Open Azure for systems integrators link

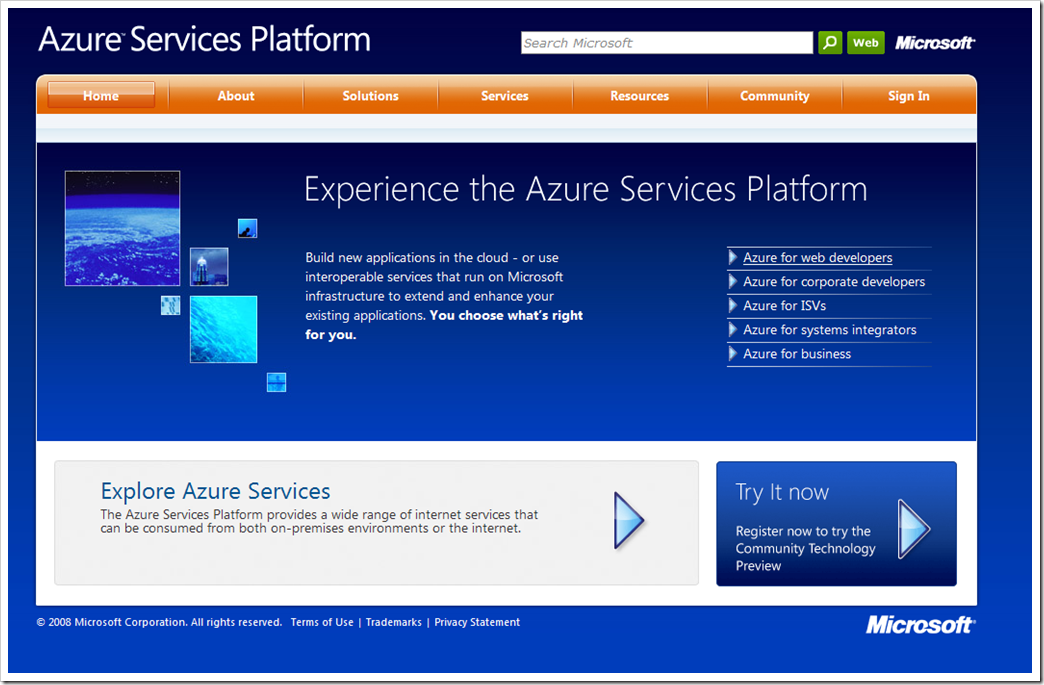coord(829,330)
